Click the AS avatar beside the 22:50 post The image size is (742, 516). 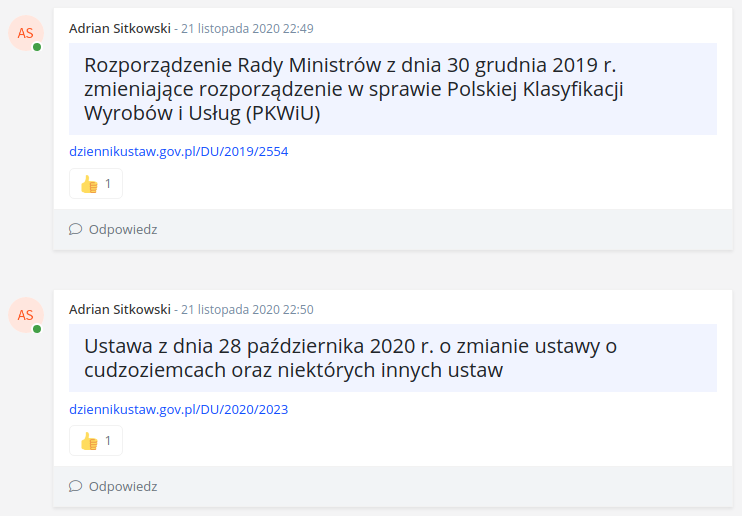click(25, 314)
